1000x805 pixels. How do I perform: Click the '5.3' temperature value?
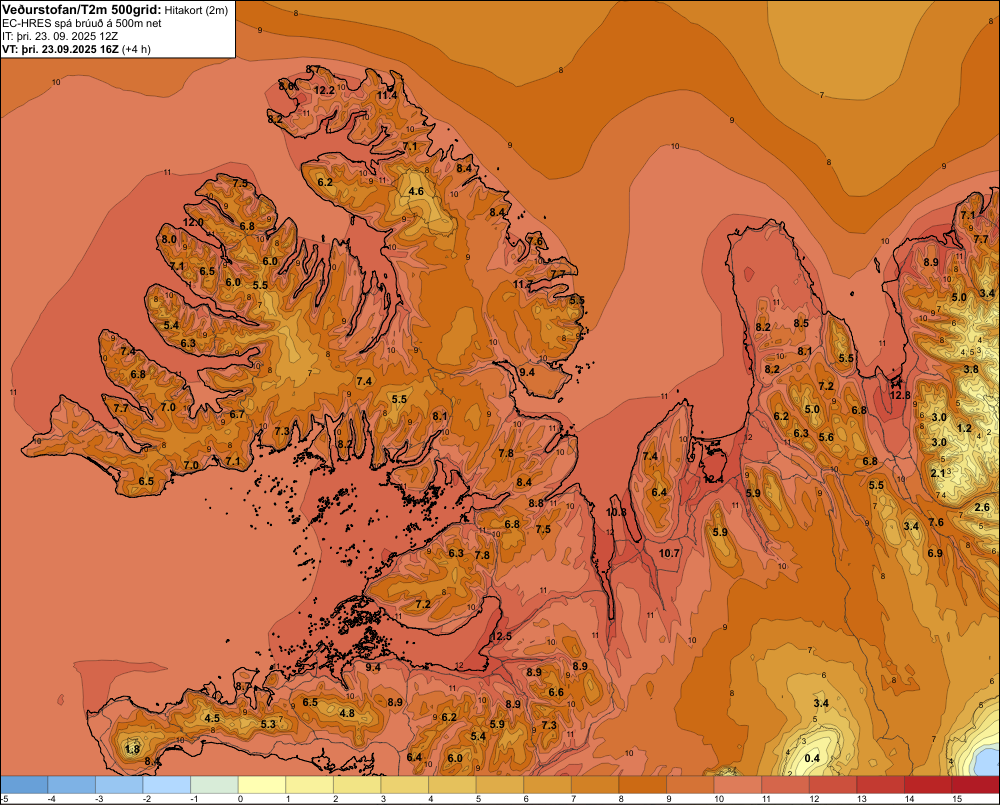(268, 724)
